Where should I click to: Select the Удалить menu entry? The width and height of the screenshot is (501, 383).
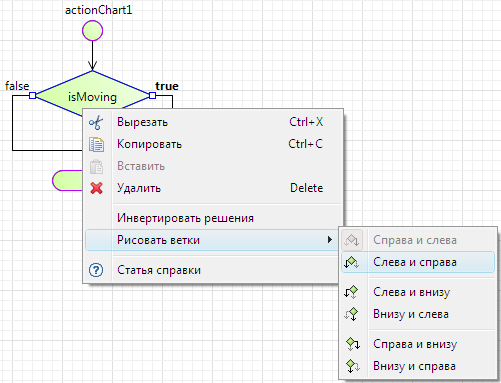[x=213, y=188]
